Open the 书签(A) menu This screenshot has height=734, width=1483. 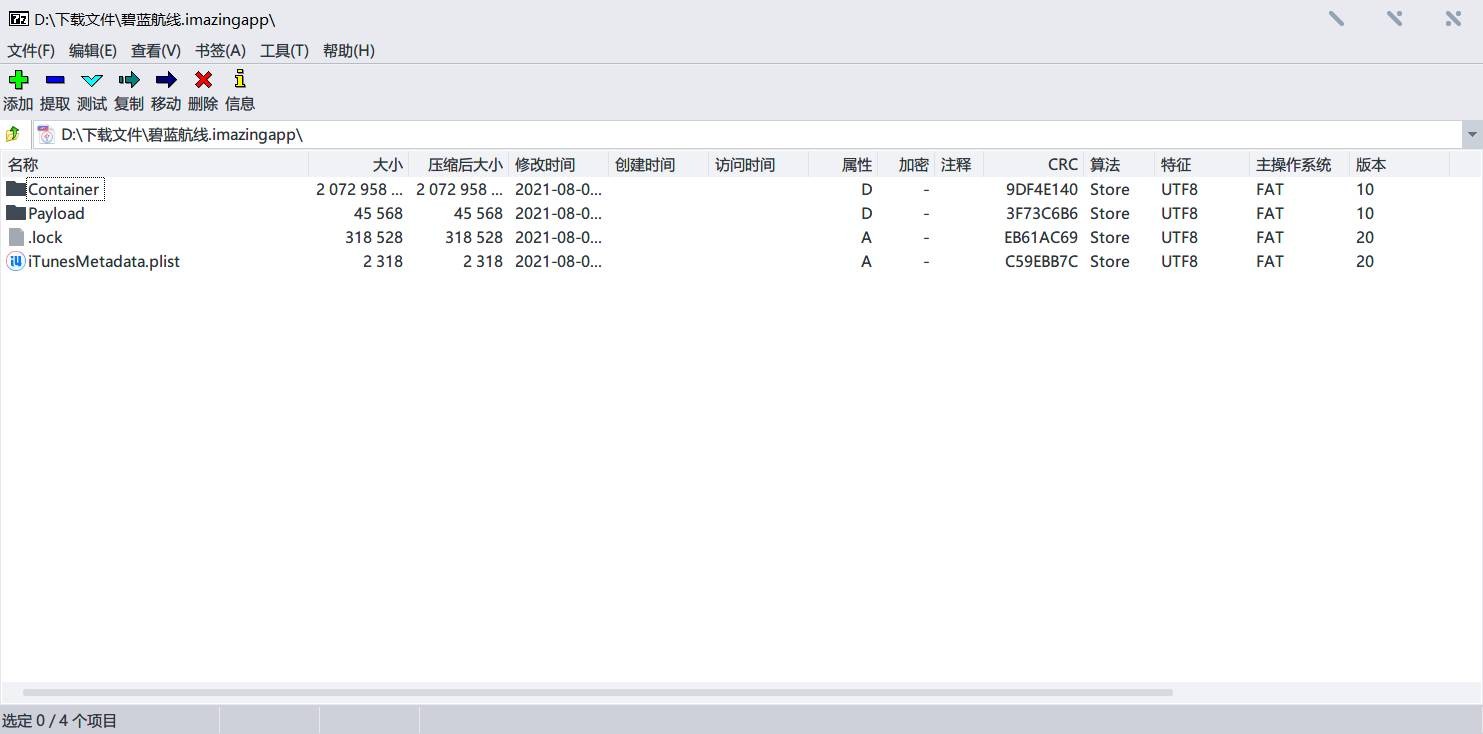220,51
